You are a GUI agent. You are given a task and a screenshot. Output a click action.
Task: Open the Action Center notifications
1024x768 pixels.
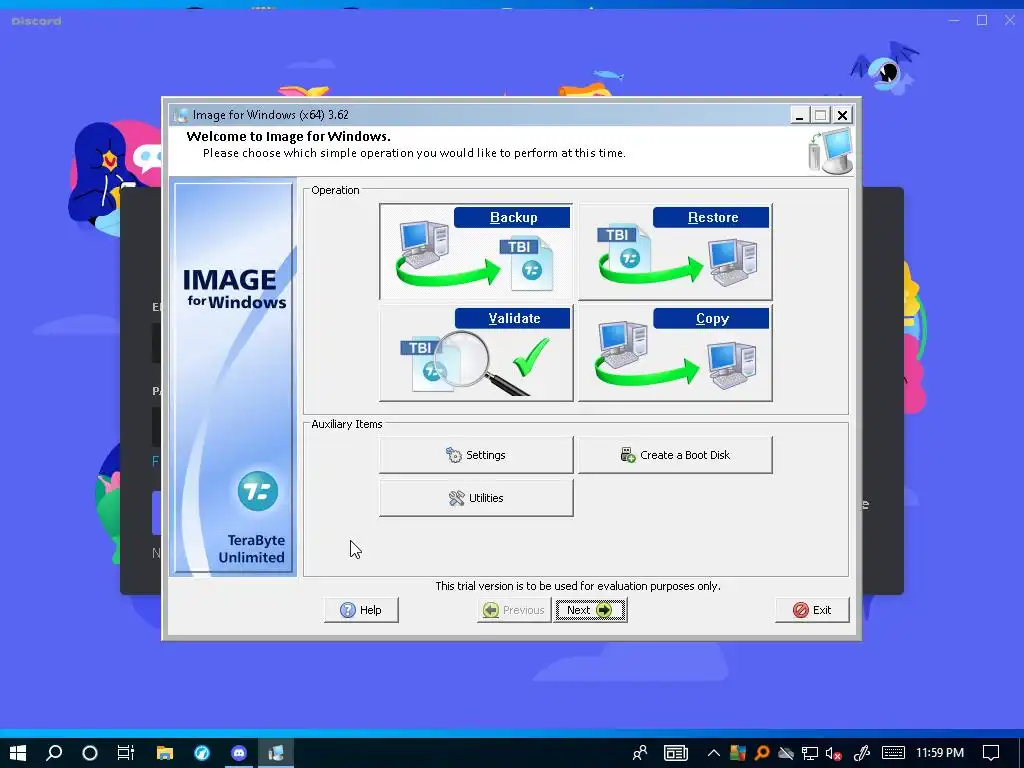(x=991, y=753)
